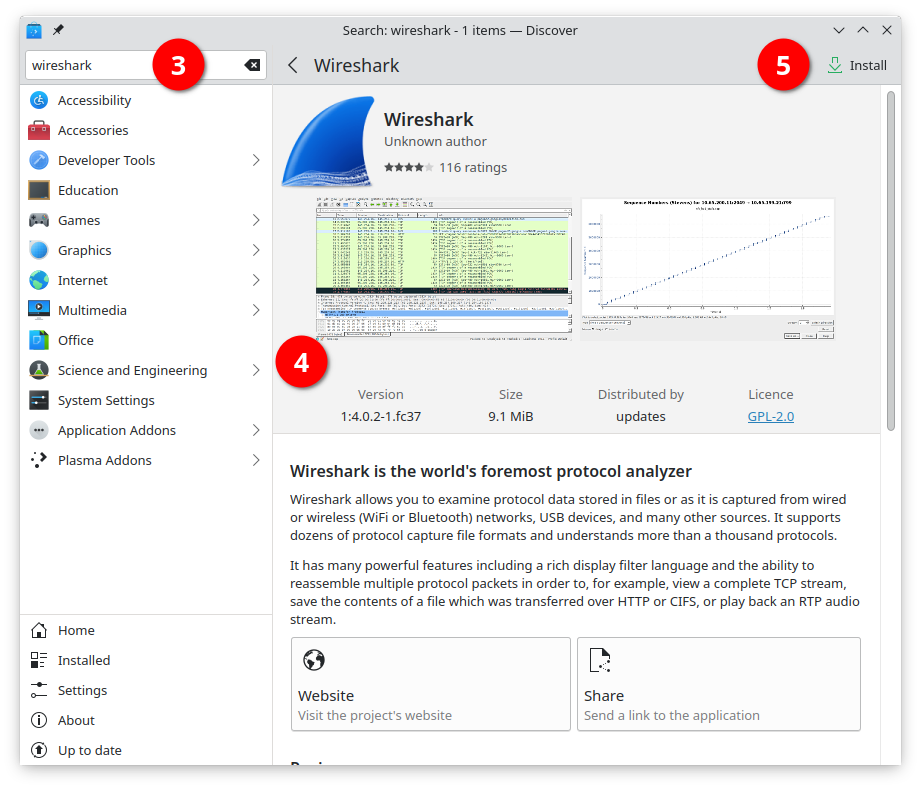Click the Internet globe icon
Viewport: 921px width, 789px height.
[x=39, y=280]
